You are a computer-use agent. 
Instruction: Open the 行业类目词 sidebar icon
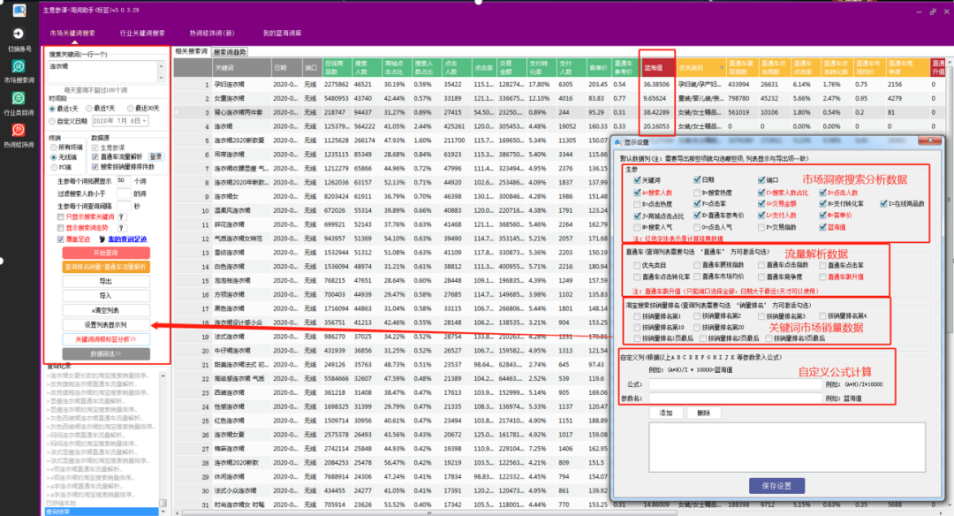coord(18,99)
